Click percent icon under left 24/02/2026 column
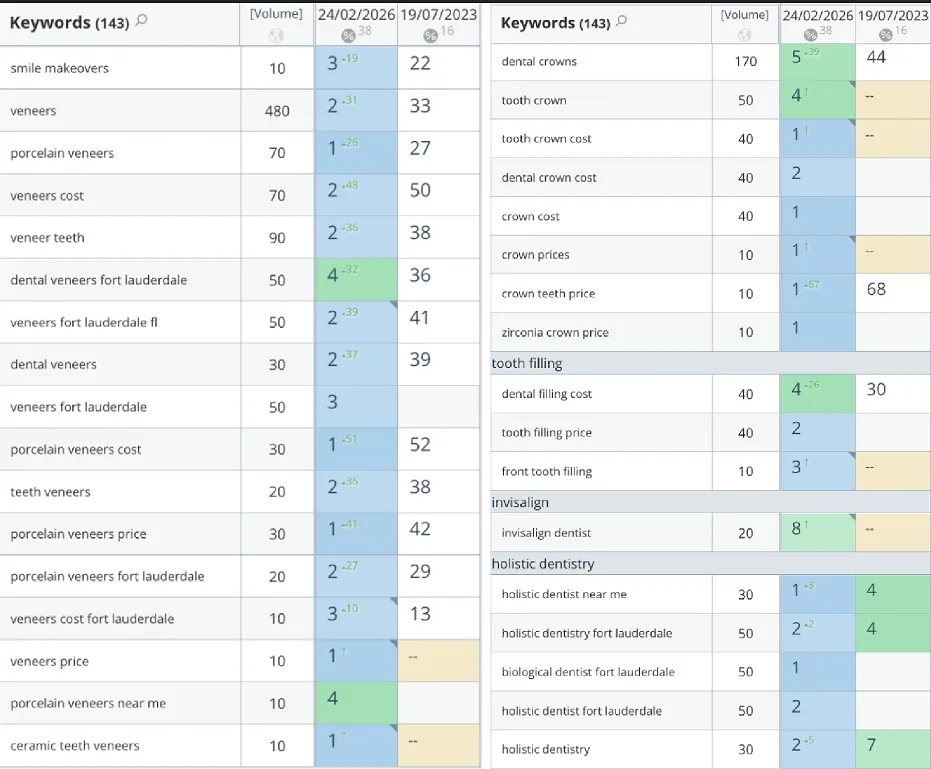931x769 pixels. click(x=348, y=35)
